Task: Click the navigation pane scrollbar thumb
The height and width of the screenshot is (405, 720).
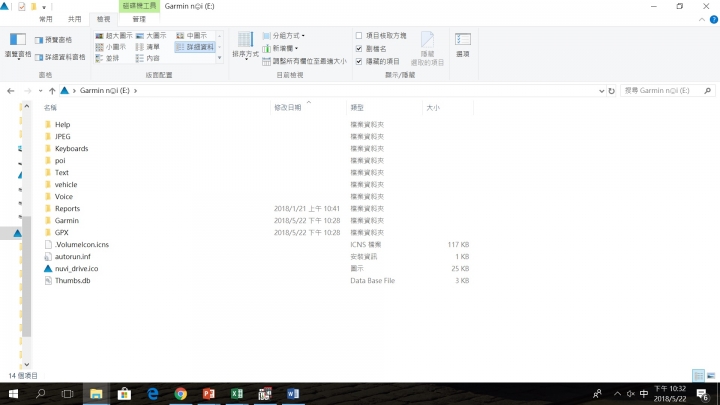Action: tap(27, 276)
